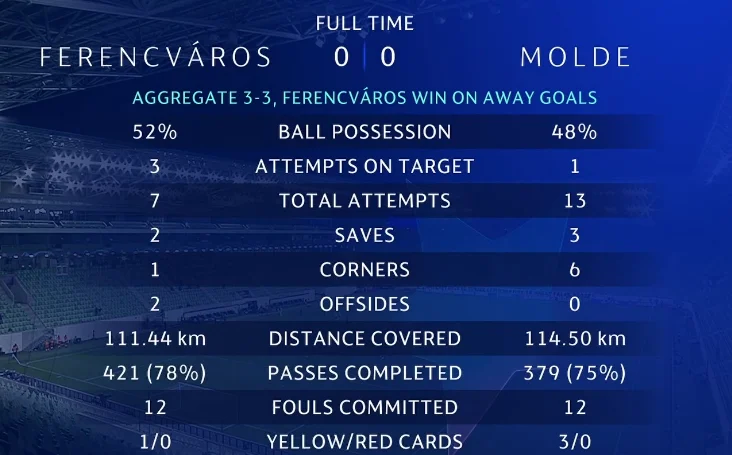Viewport: 732px width, 455px height.
Task: Click the 52% possession value
Action: pos(155,132)
